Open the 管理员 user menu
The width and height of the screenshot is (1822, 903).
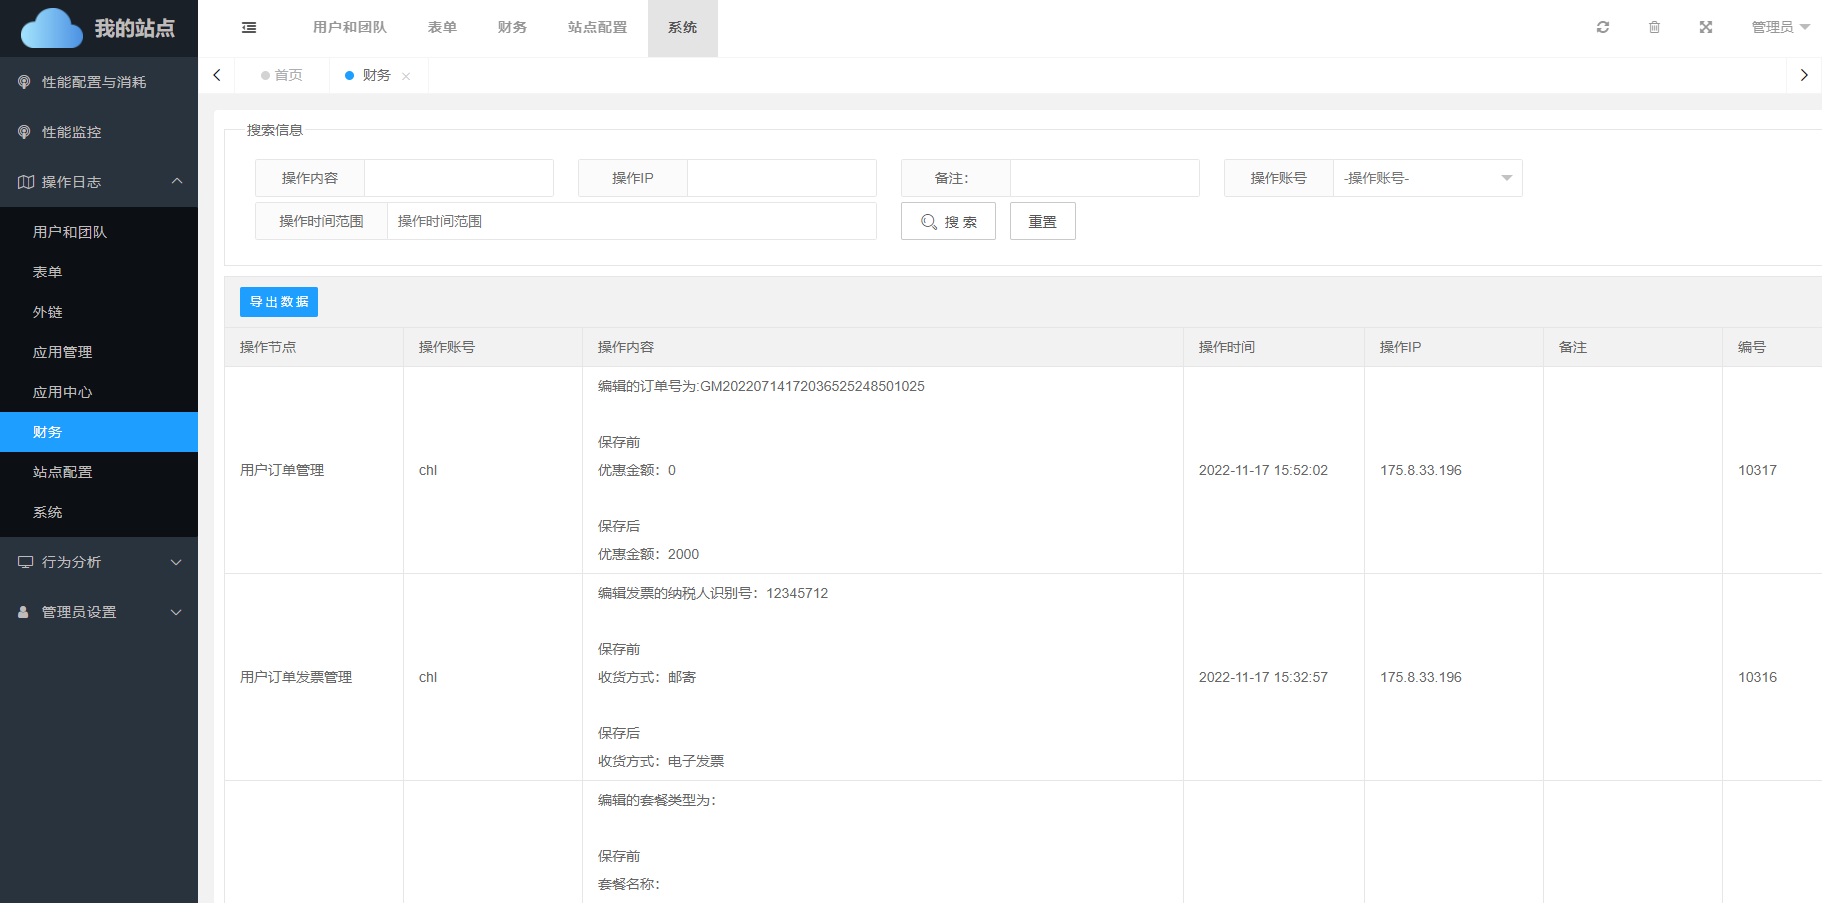click(x=1780, y=27)
